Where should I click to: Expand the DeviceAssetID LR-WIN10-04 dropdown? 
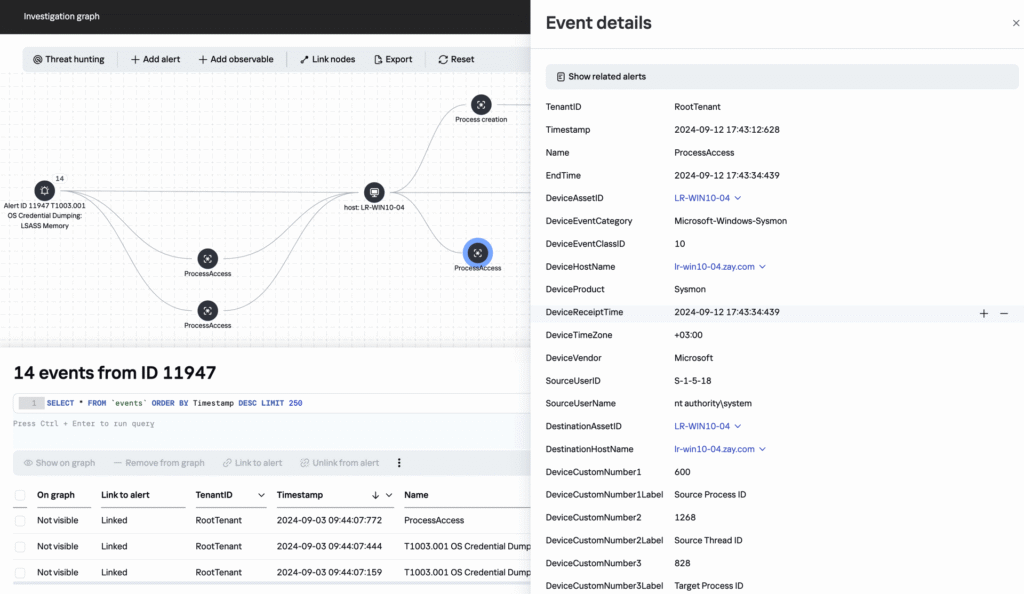coord(738,198)
